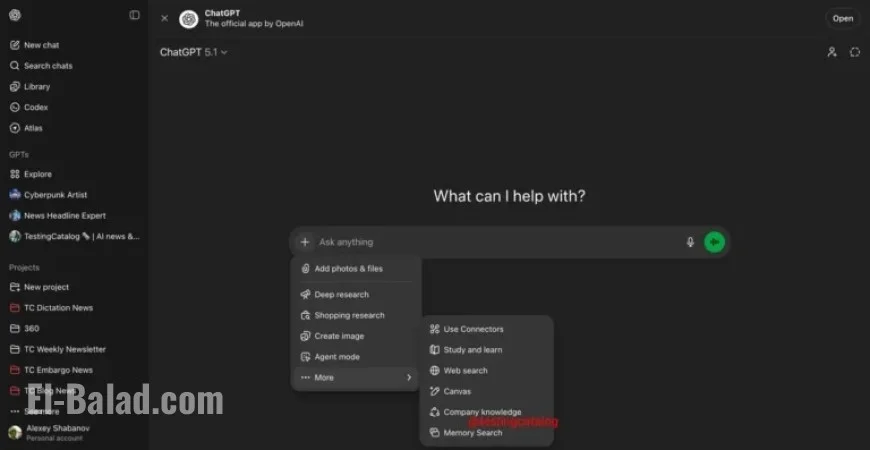Select Create image from menu

[355, 336]
